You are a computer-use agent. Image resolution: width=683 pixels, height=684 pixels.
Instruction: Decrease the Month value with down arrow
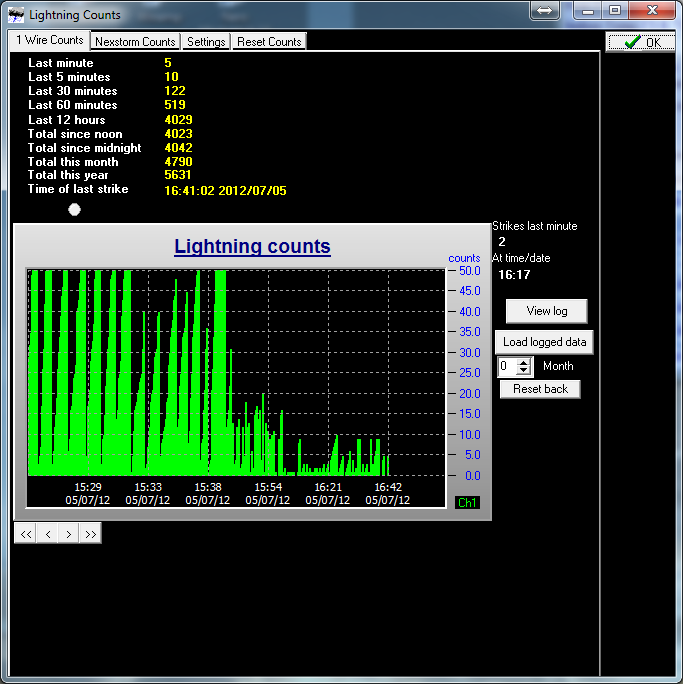coord(523,371)
